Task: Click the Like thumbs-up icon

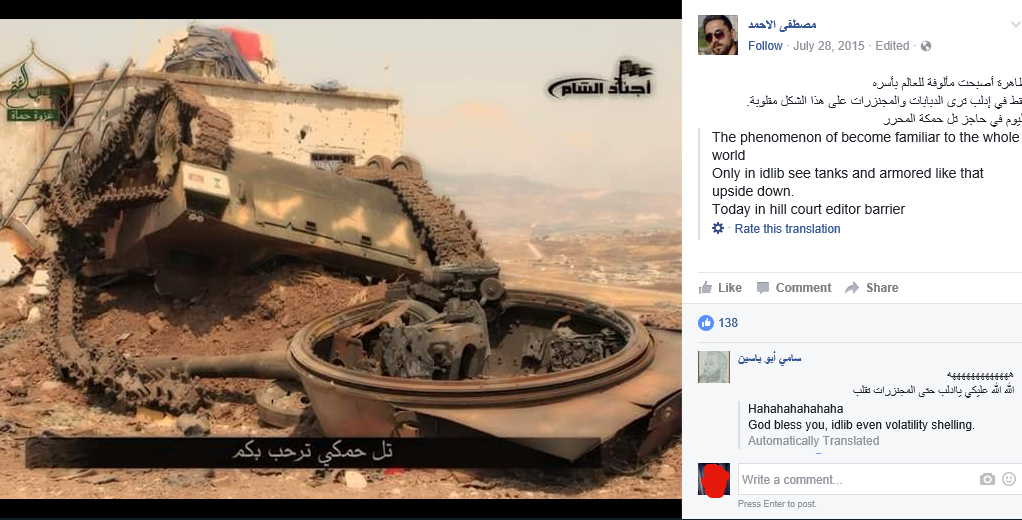Action: pyautogui.click(x=705, y=287)
